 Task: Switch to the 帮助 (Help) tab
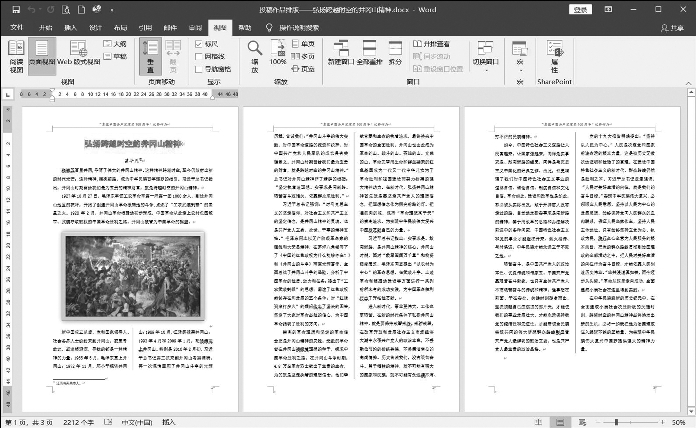[x=245, y=28]
